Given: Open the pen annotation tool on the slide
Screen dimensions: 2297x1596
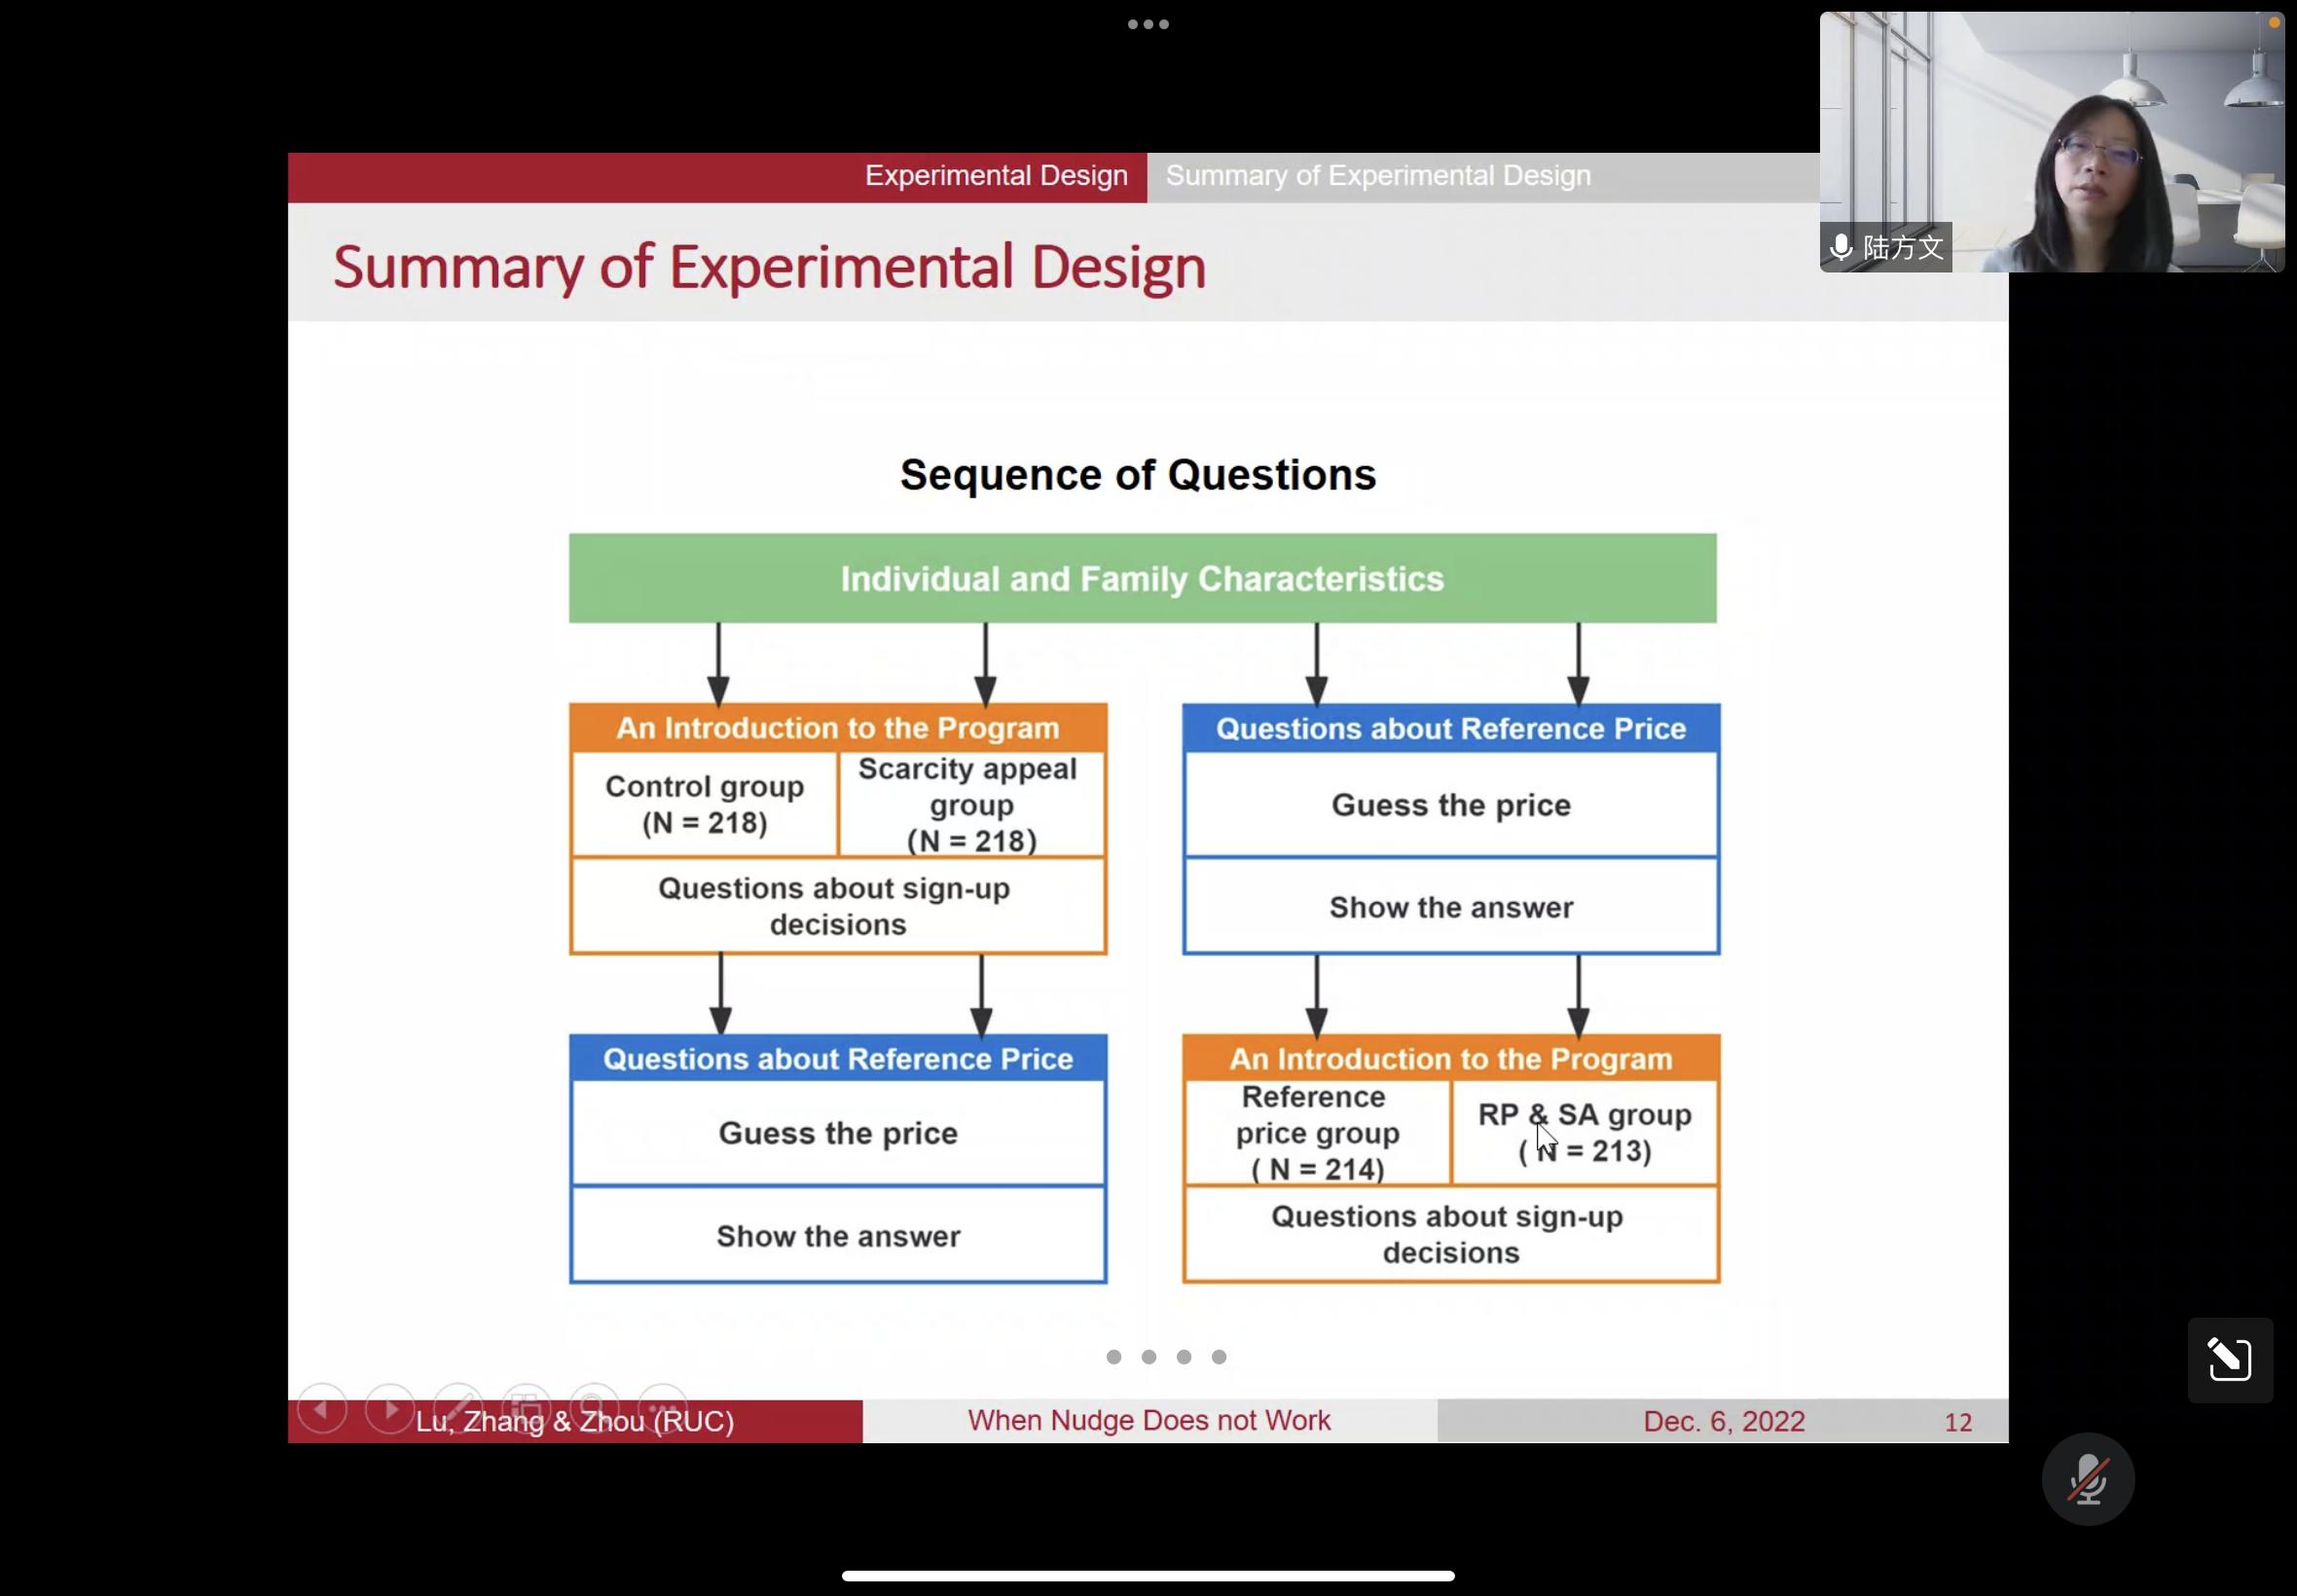Looking at the screenshot, I should [x=458, y=1408].
